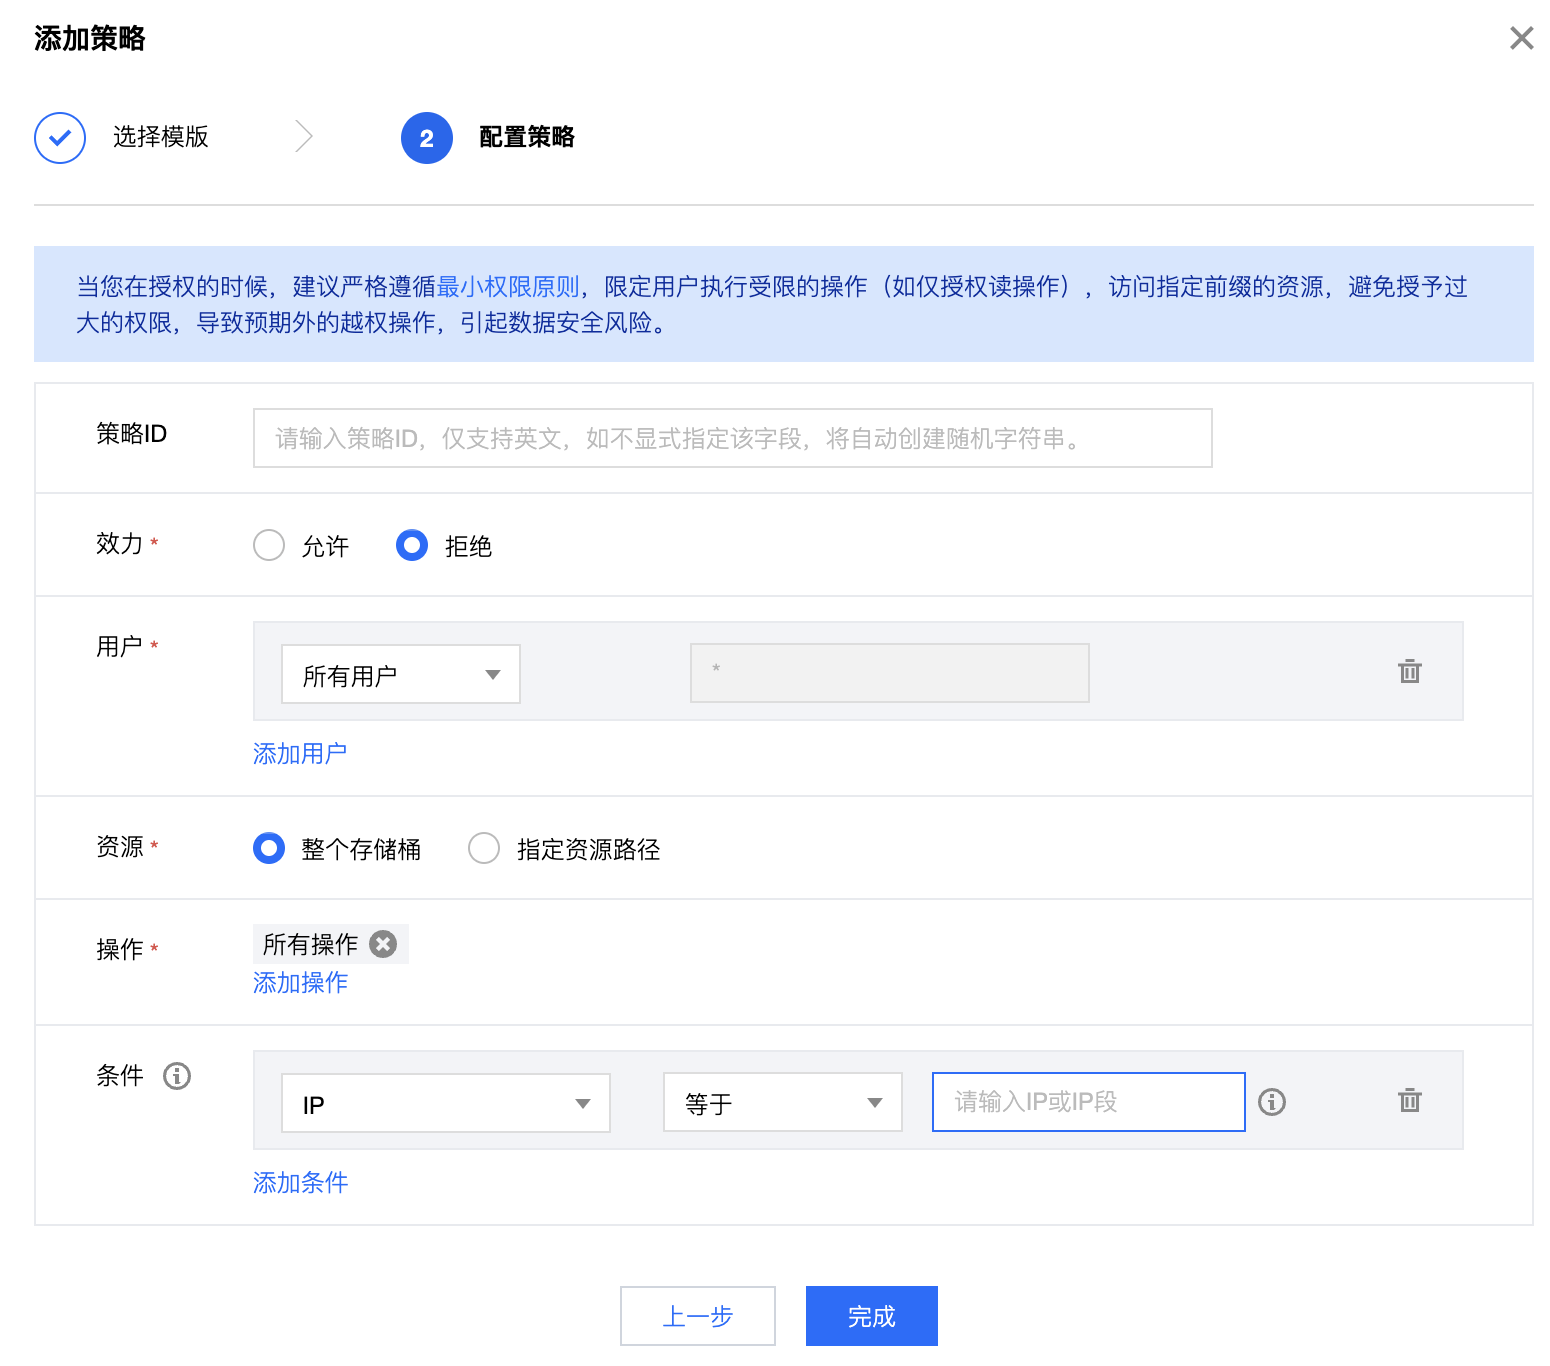Click info icon next to 条件 label
1550x1366 pixels.
coord(177,1076)
